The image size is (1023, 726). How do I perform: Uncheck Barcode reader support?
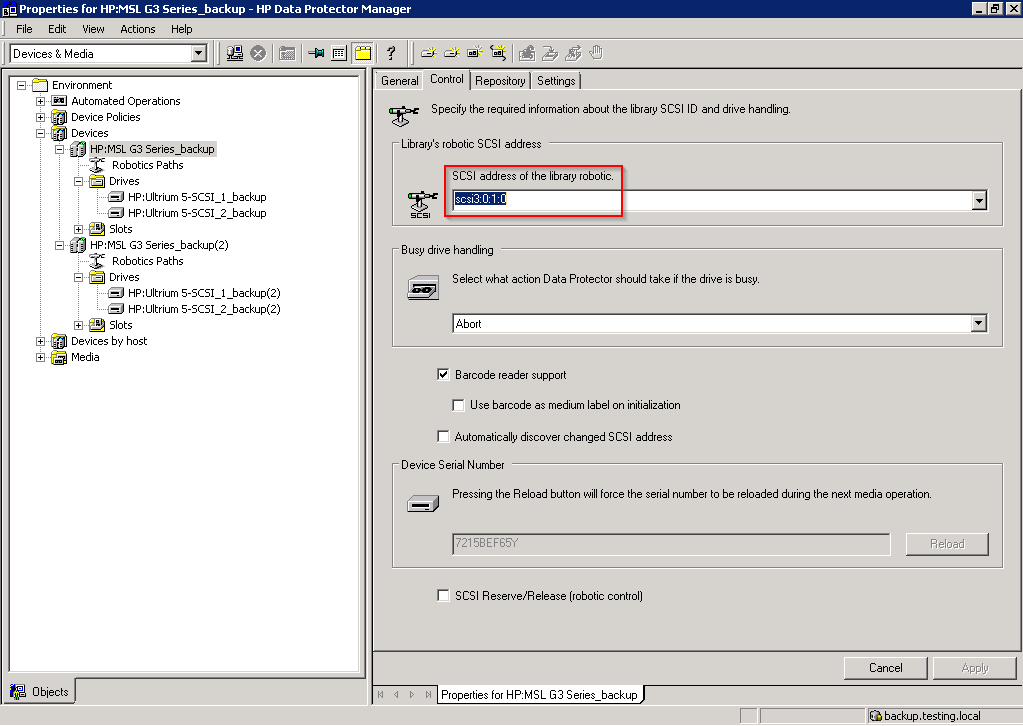444,375
